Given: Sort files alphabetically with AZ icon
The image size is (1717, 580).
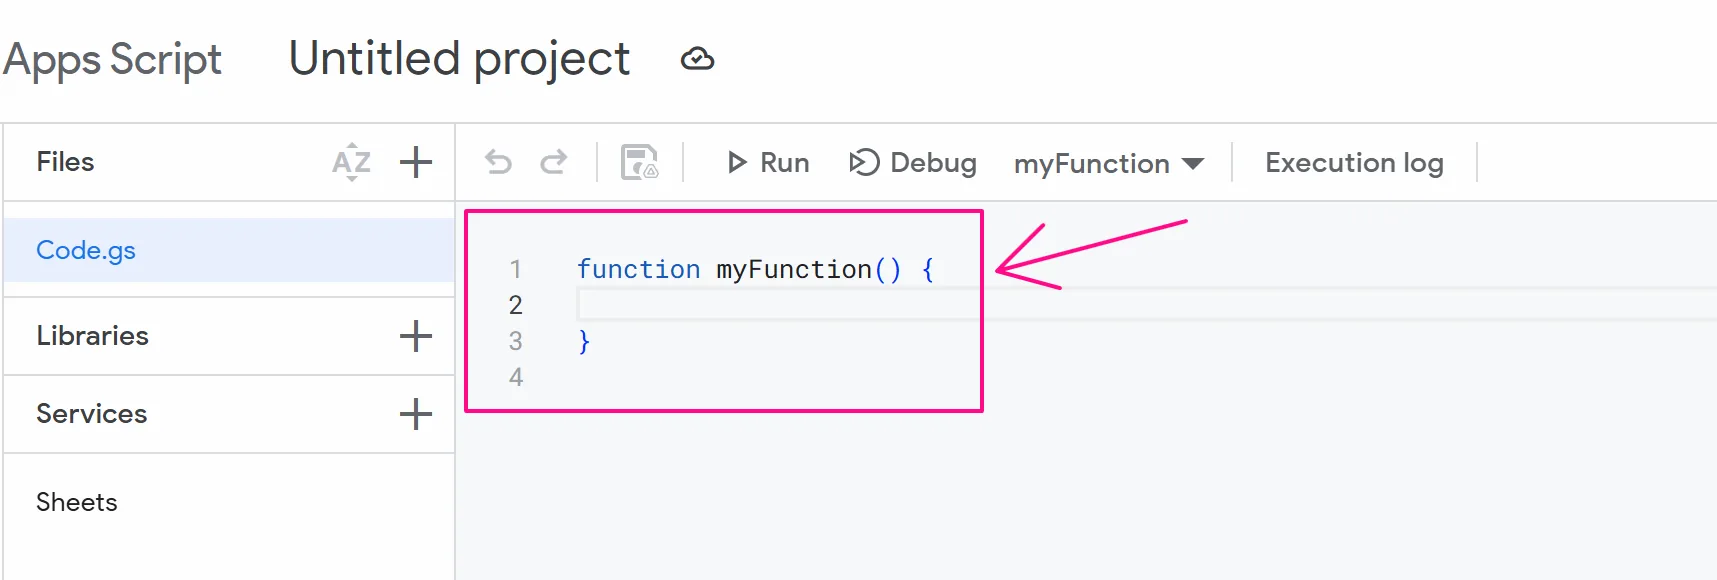Looking at the screenshot, I should [x=351, y=162].
